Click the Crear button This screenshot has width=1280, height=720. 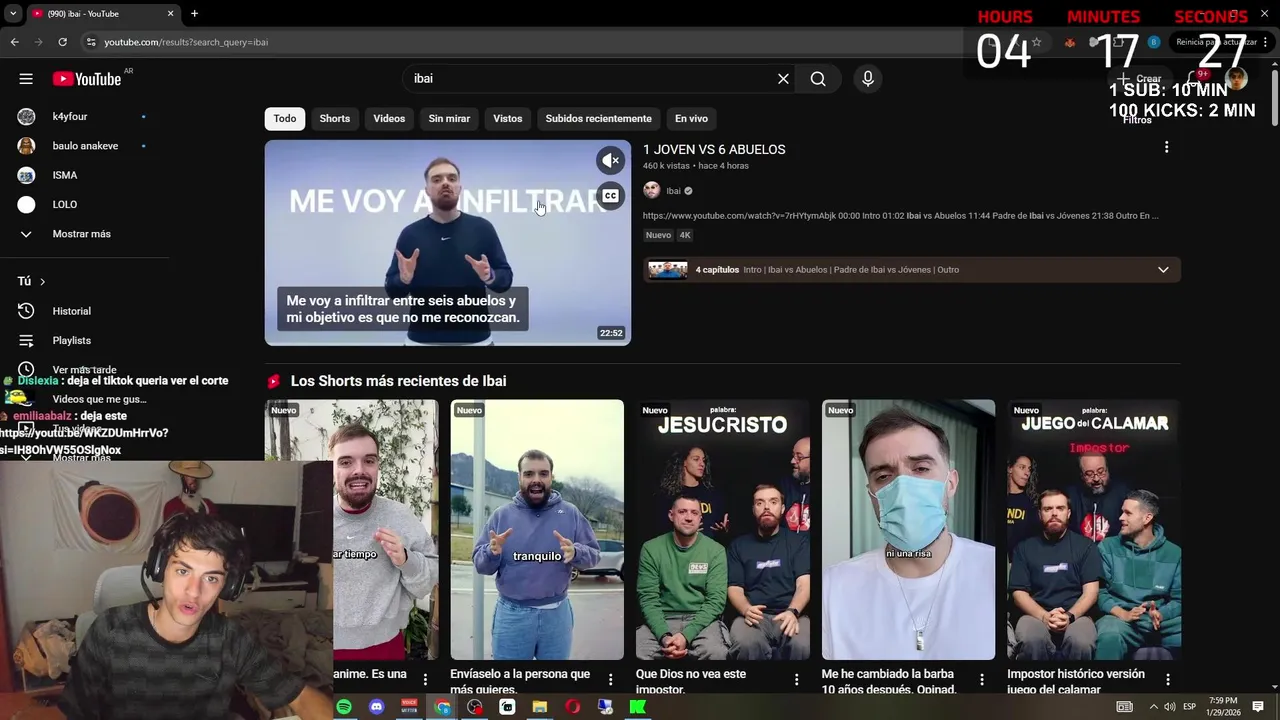point(1139,79)
